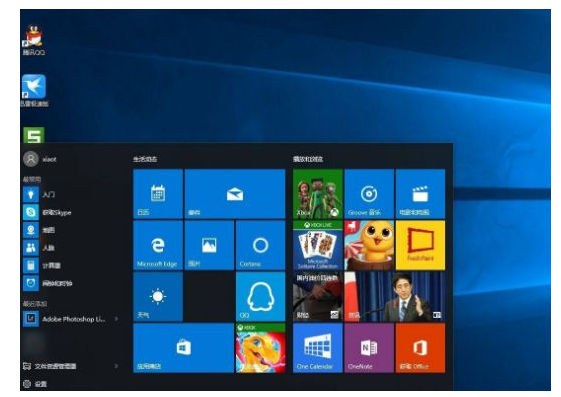The image size is (561, 397).
Task: Open the Xbox avatars tile
Action: click(318, 194)
